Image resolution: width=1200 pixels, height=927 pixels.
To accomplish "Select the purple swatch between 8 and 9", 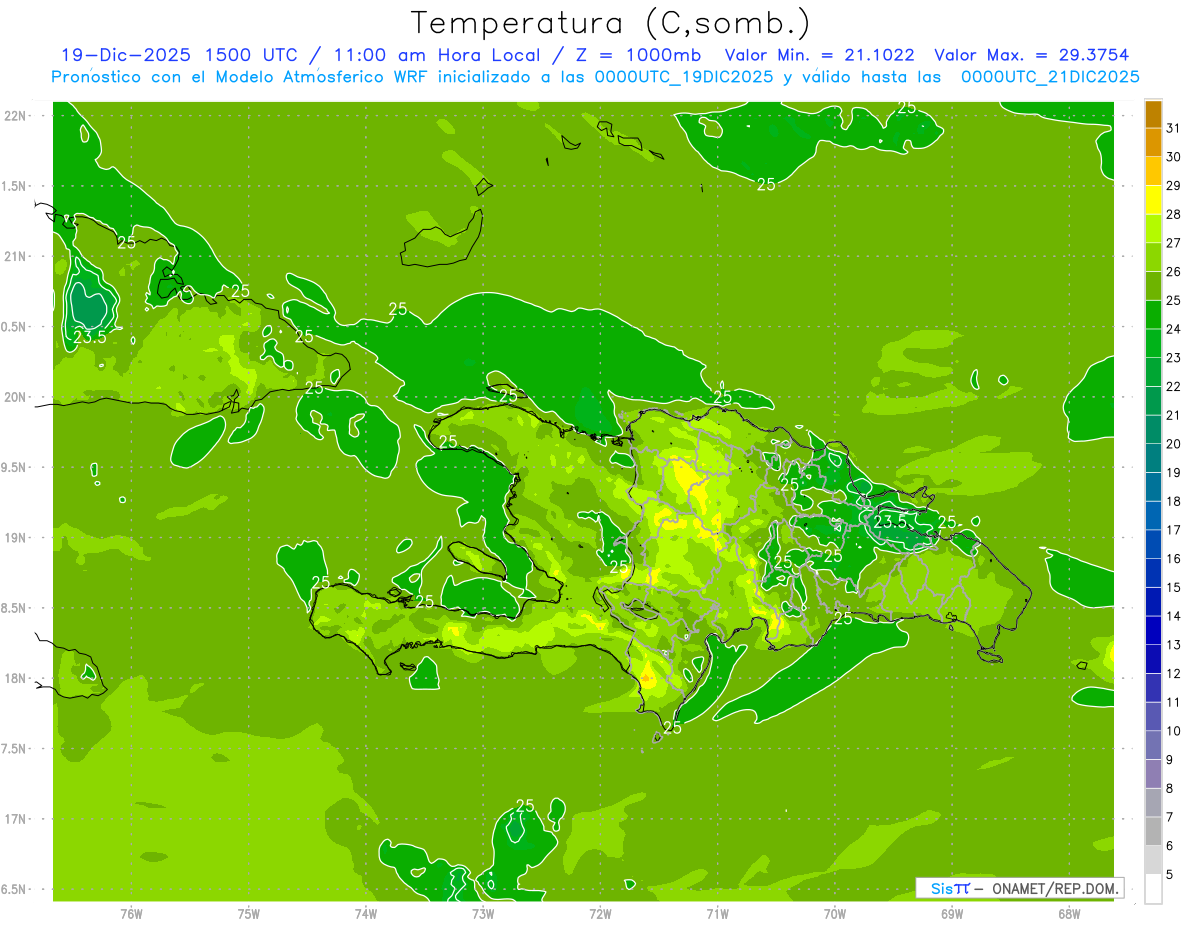I will tap(1153, 774).
